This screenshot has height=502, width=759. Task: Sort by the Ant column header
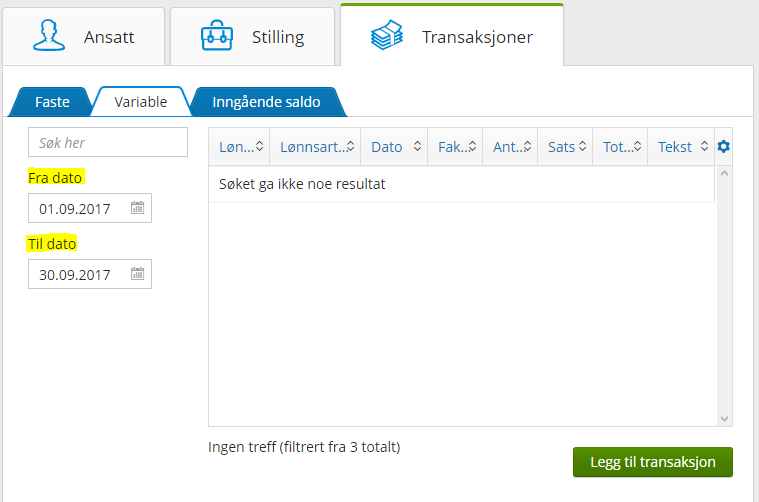pos(508,147)
